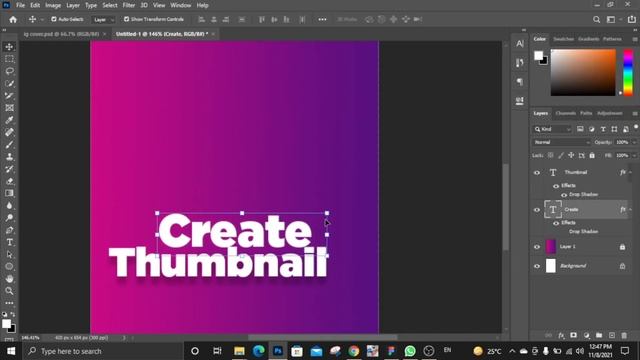Create a new group folder
Screen dimensions: 640x360
(599, 336)
